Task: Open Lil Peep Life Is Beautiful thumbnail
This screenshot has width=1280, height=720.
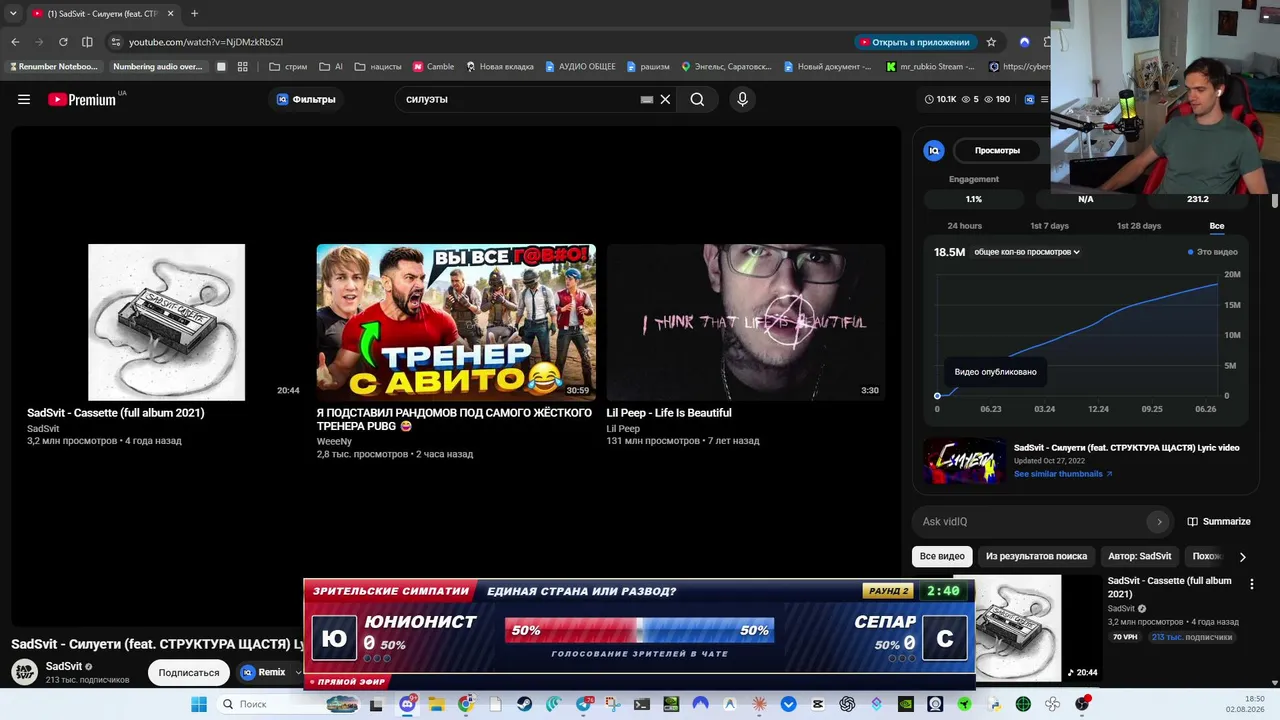Action: 745,322
